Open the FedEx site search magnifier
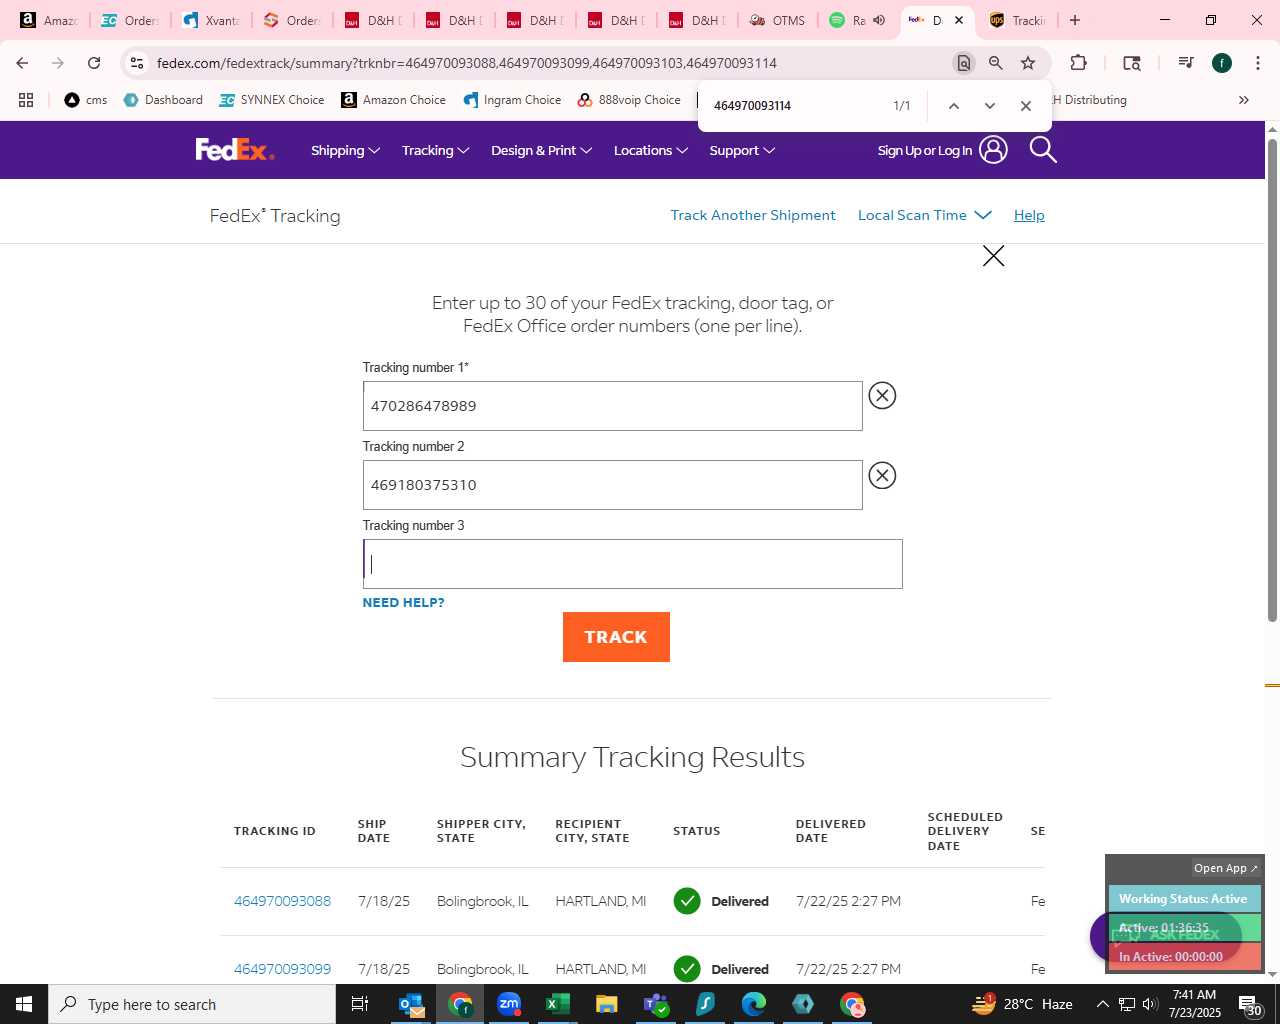The image size is (1280, 1024). click(1043, 150)
